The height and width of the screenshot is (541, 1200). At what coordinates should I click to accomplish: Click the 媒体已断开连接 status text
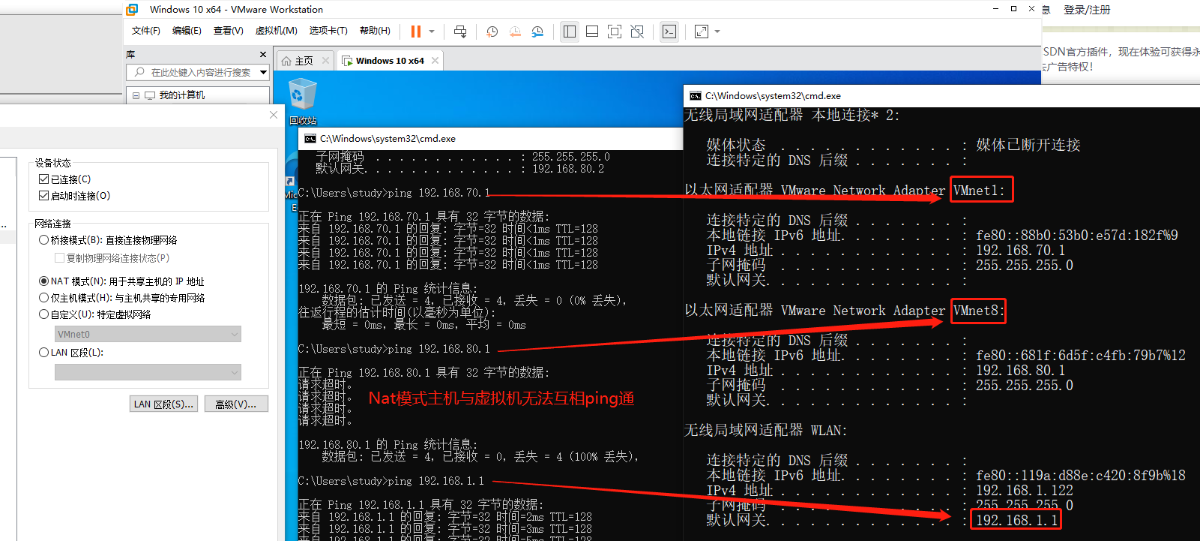tap(1028, 145)
